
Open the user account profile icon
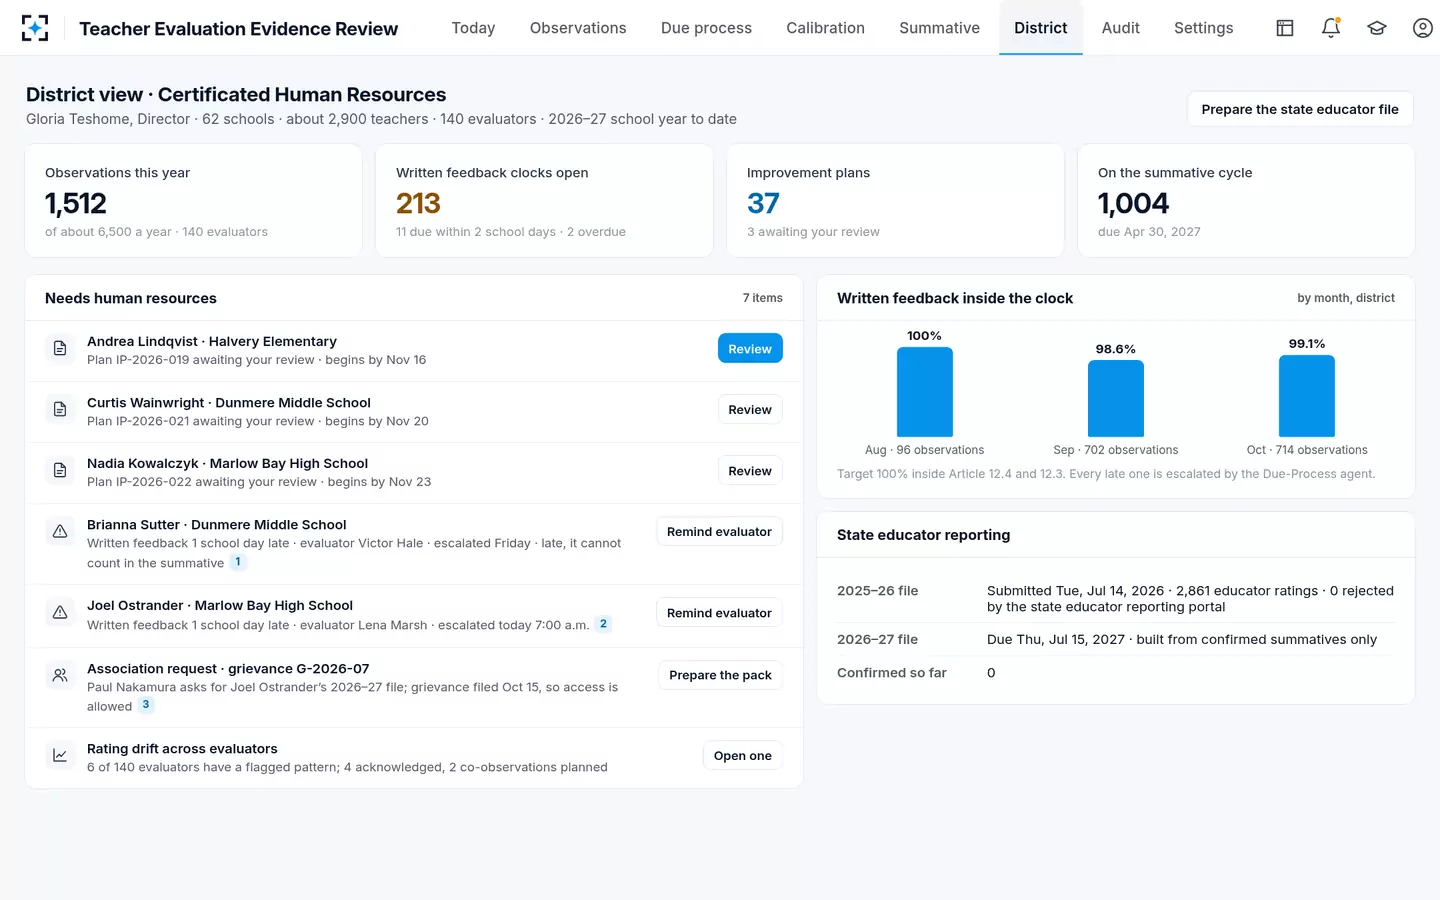[1423, 28]
